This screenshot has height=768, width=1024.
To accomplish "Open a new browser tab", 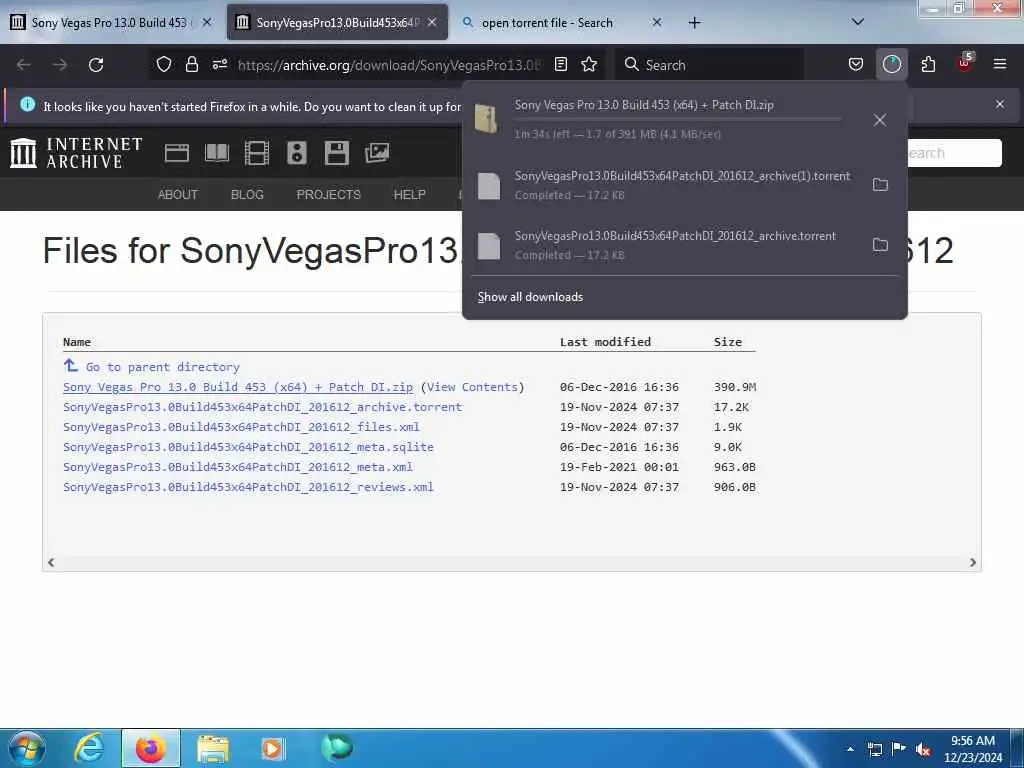I will point(694,23).
